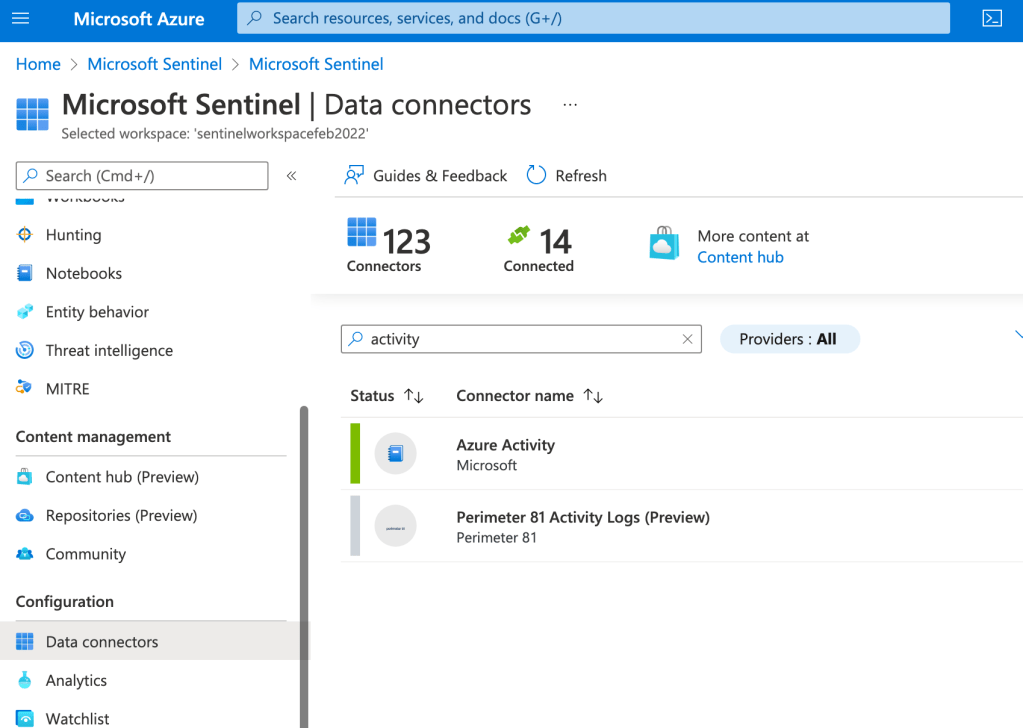Image resolution: width=1023 pixels, height=728 pixels.
Task: Click the Content hub link
Action: [740, 257]
